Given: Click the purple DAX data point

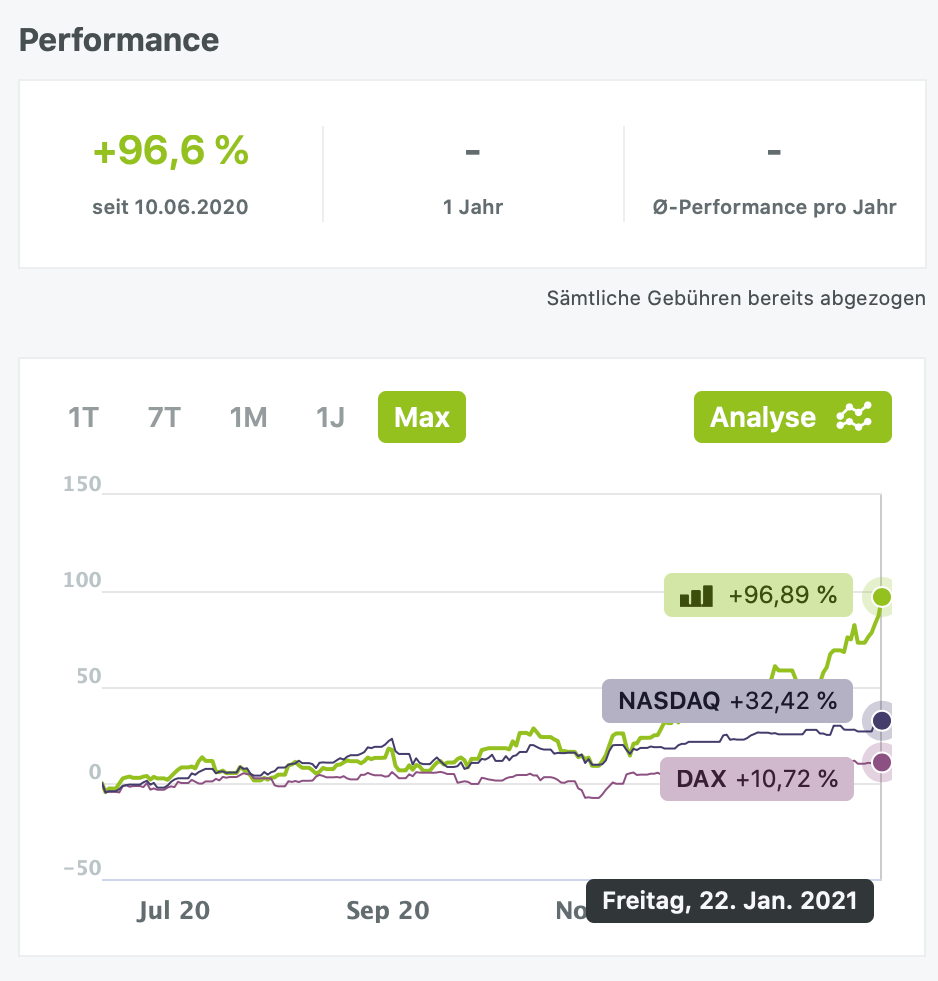Looking at the screenshot, I should pyautogui.click(x=881, y=763).
